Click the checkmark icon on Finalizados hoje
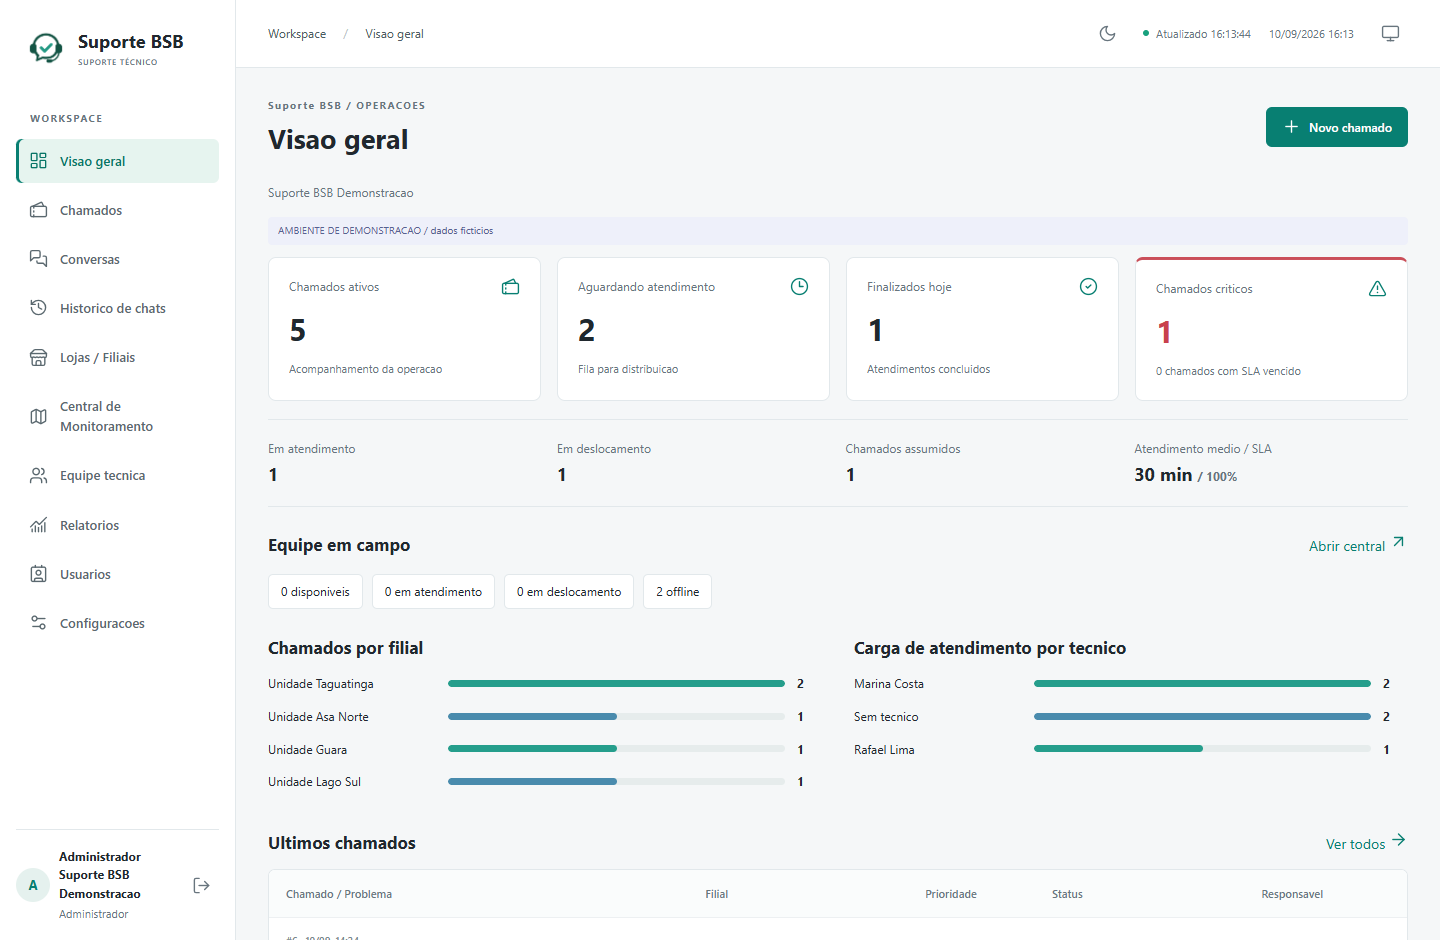This screenshot has height=940, width=1440. [1088, 287]
